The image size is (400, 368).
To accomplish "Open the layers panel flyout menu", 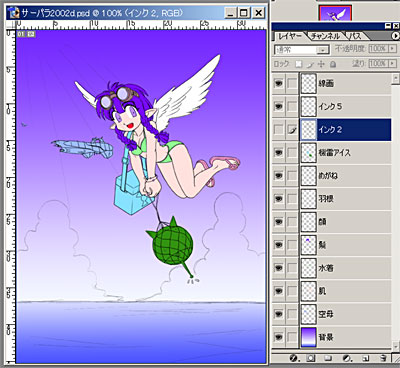I will click(396, 35).
